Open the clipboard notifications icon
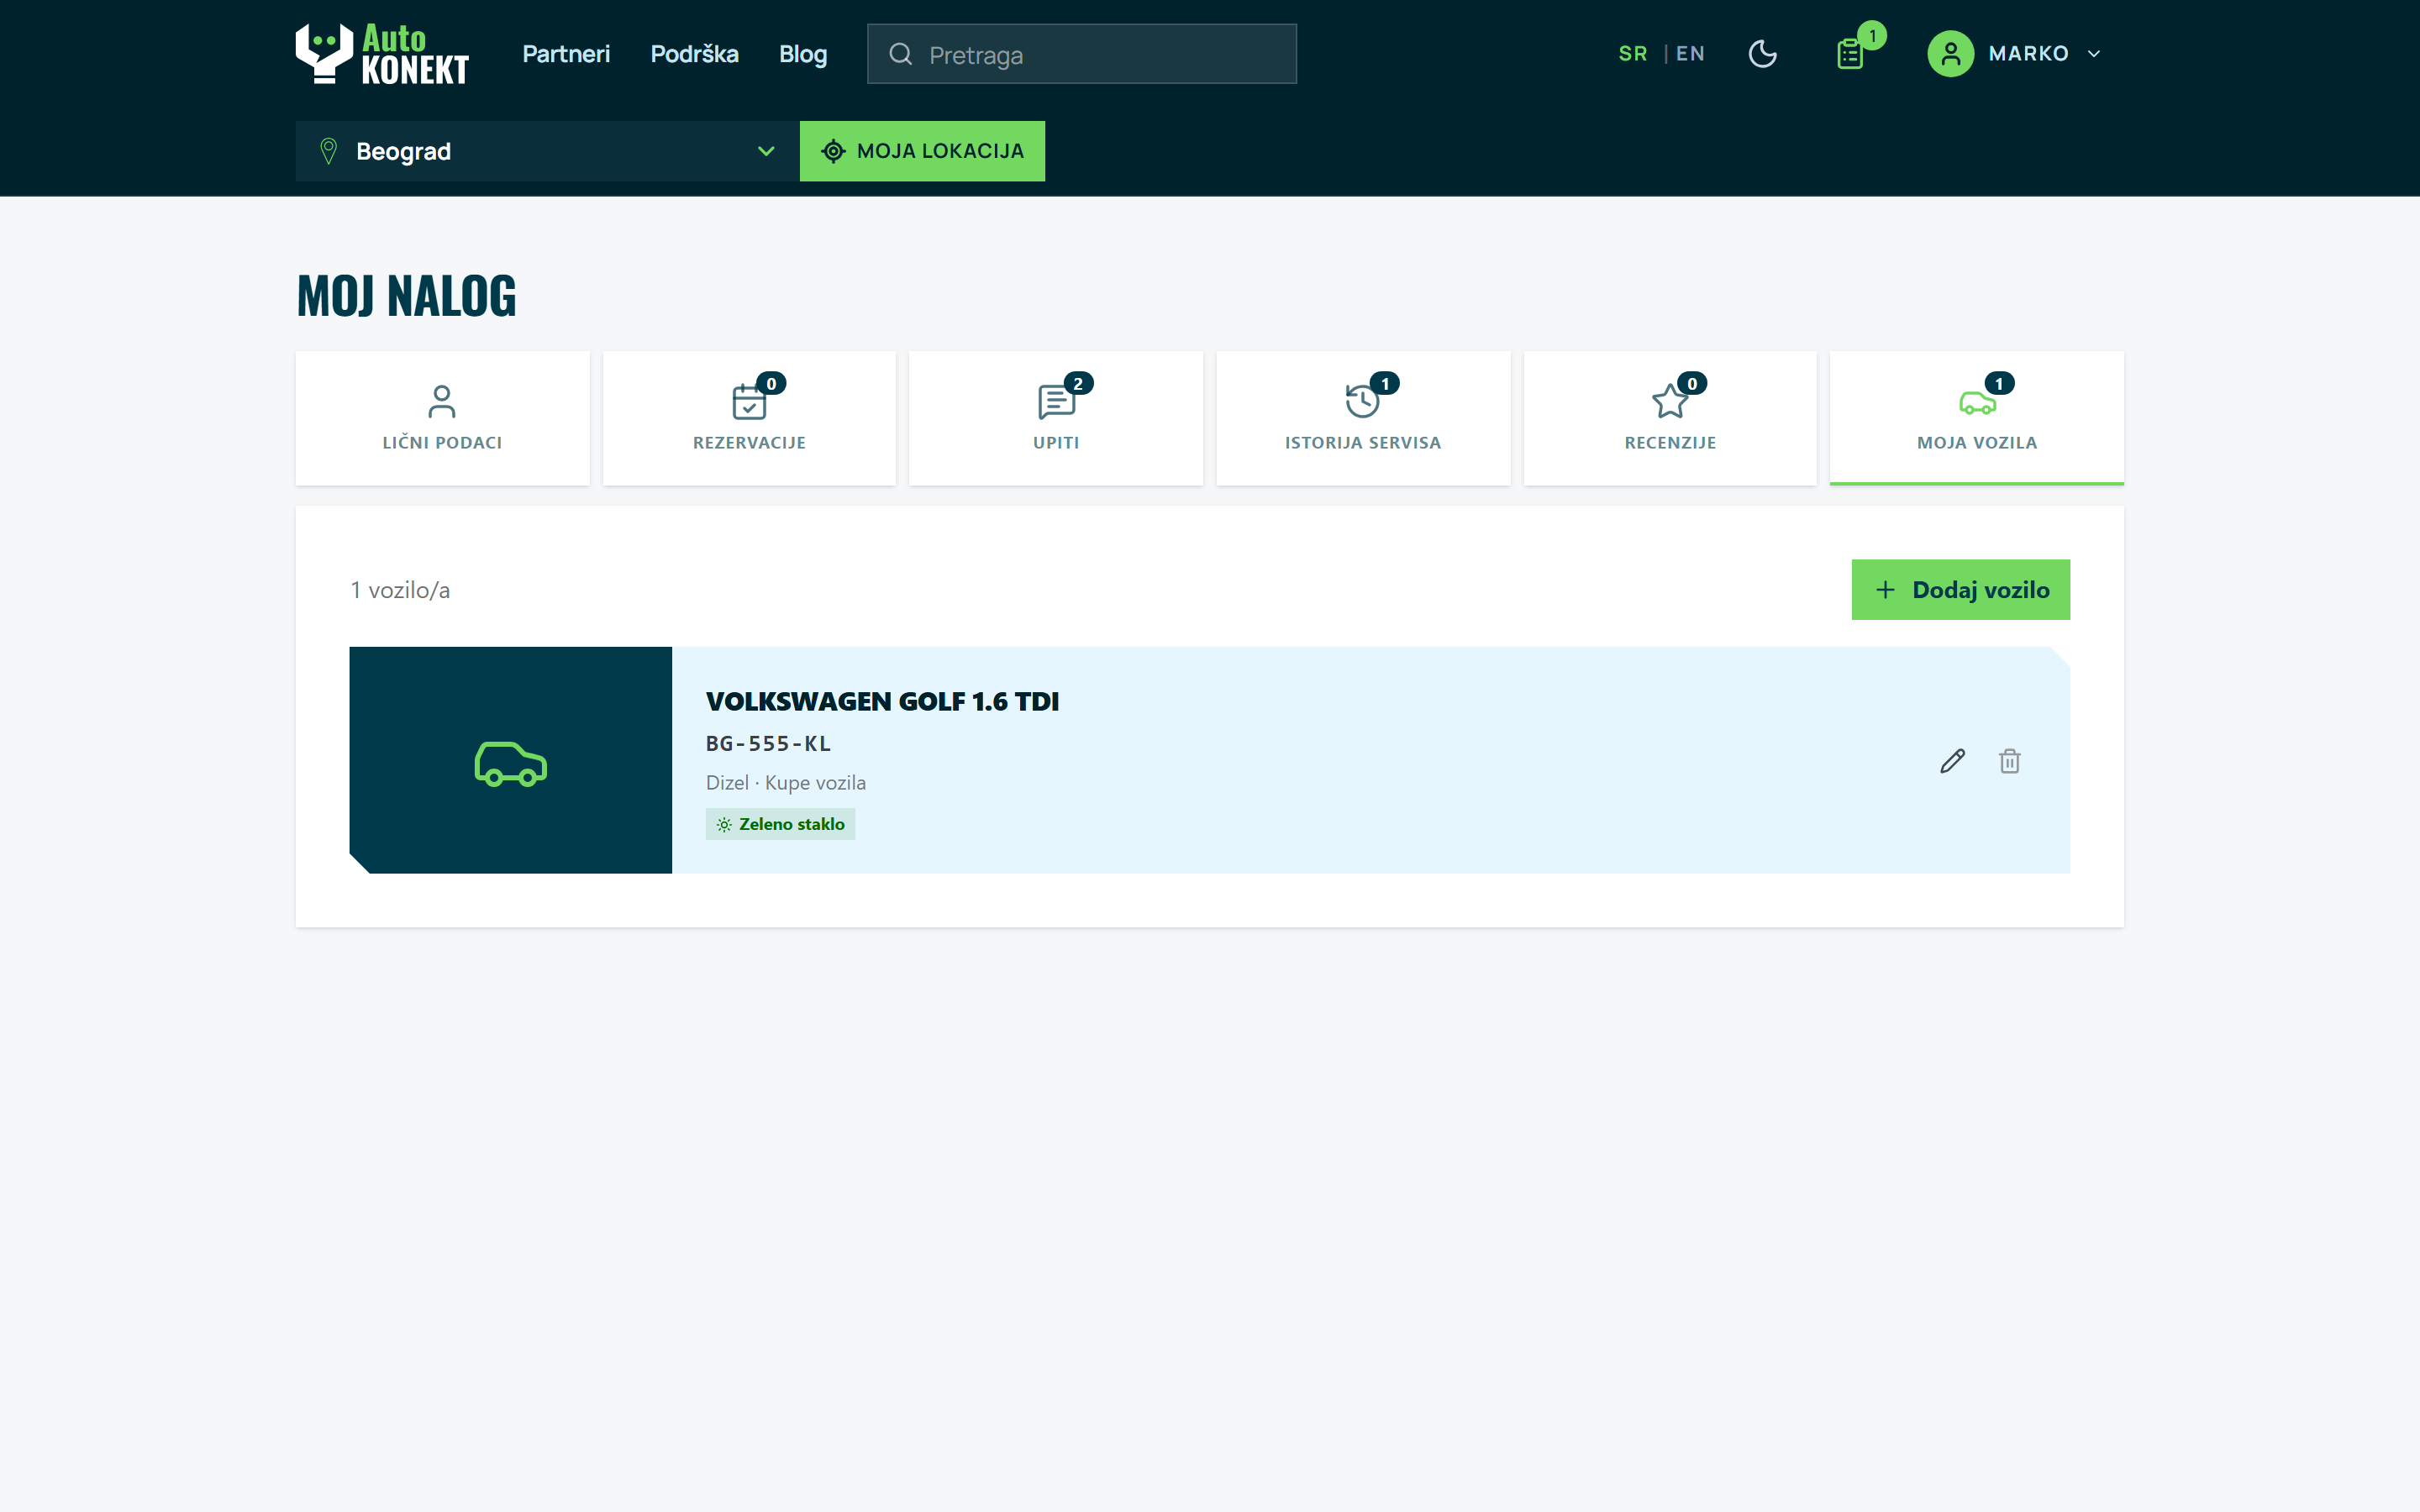 point(1851,54)
